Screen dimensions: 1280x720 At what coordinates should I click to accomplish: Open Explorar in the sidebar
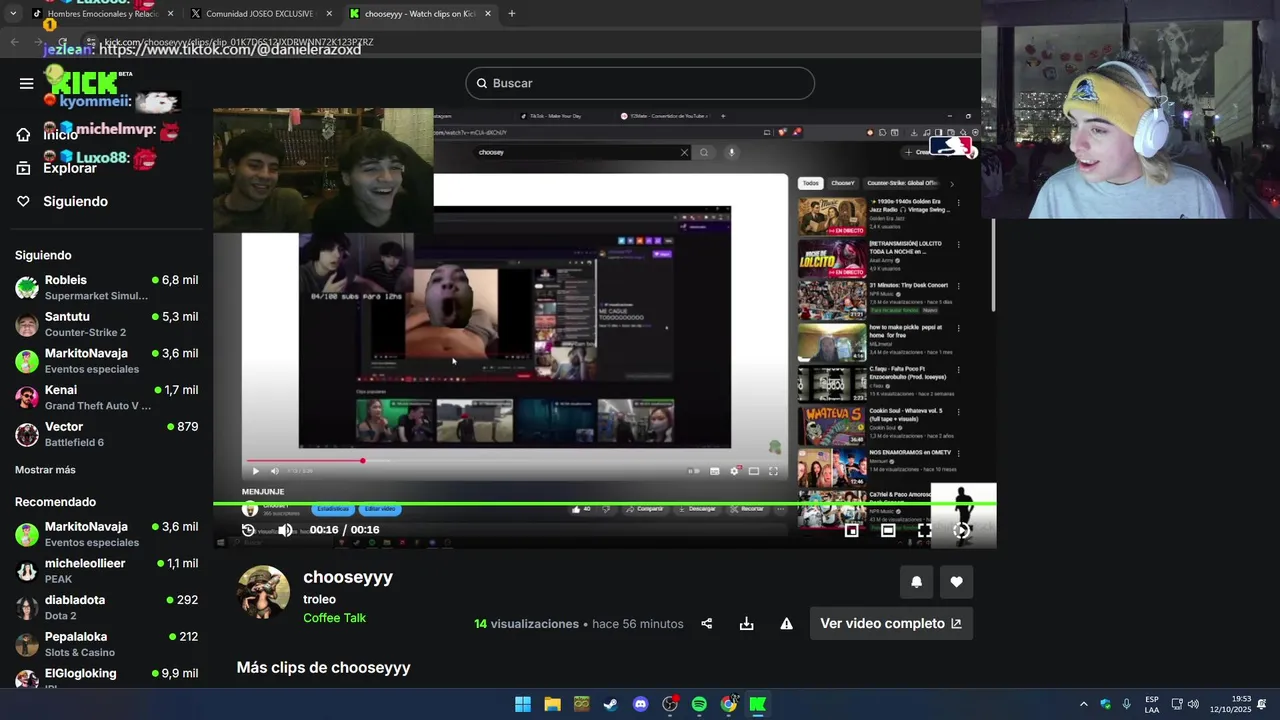pyautogui.click(x=70, y=168)
